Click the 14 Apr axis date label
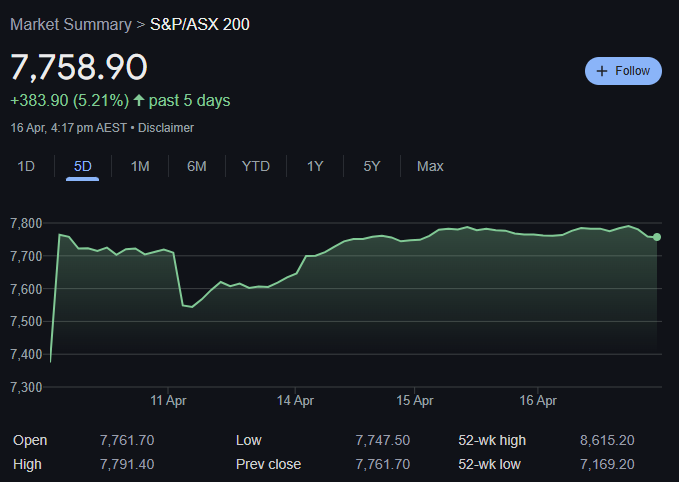Screen dimensions: 679x482 coord(295,400)
